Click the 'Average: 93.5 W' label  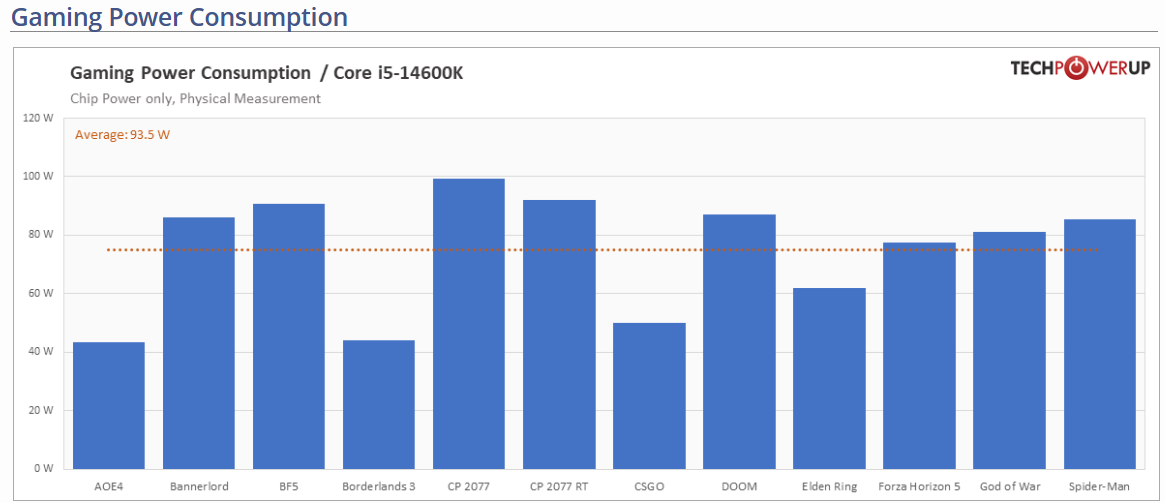(x=123, y=135)
